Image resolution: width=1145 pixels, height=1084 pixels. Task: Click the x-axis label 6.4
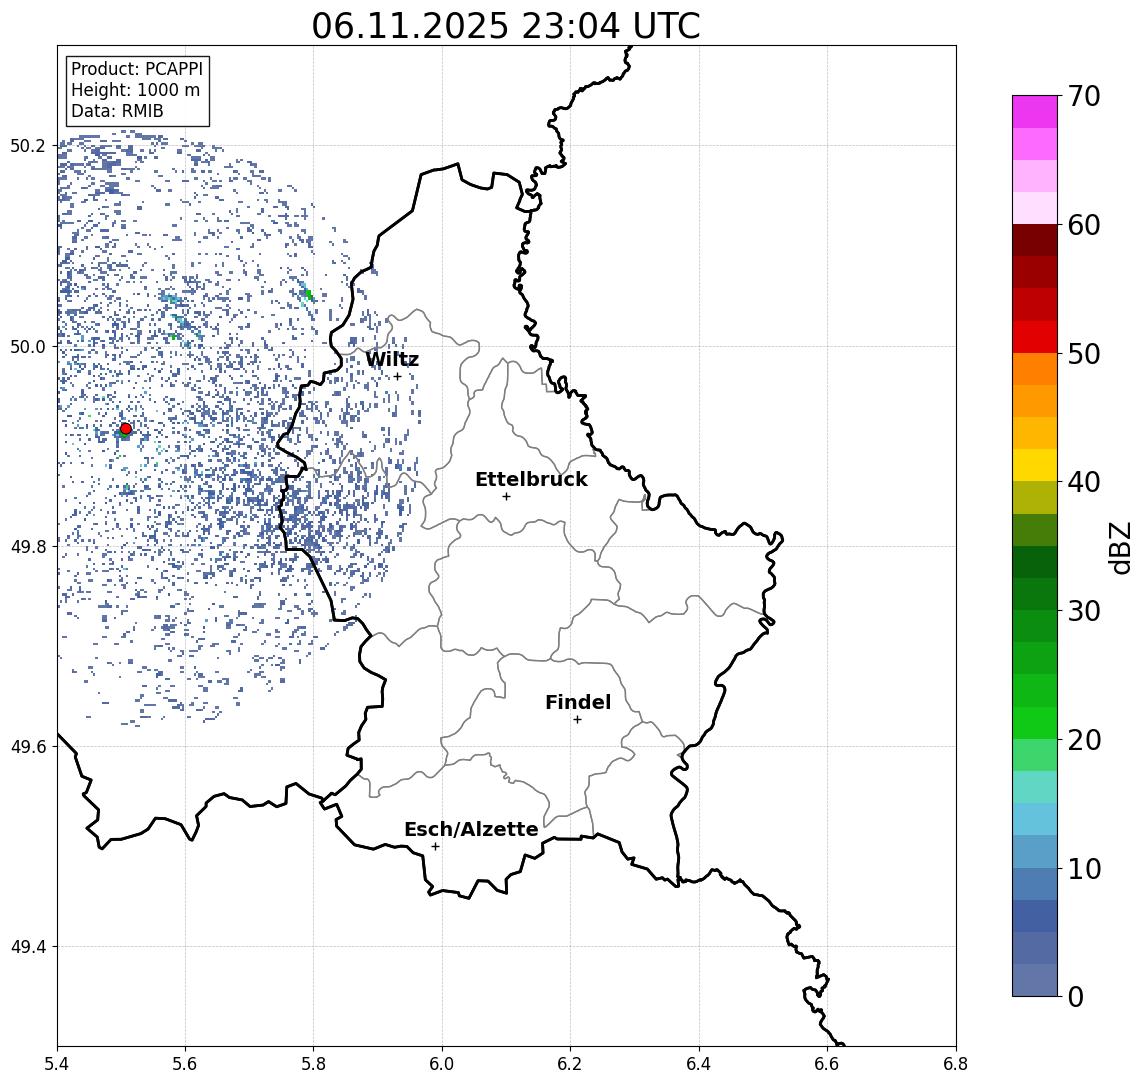(x=699, y=1064)
